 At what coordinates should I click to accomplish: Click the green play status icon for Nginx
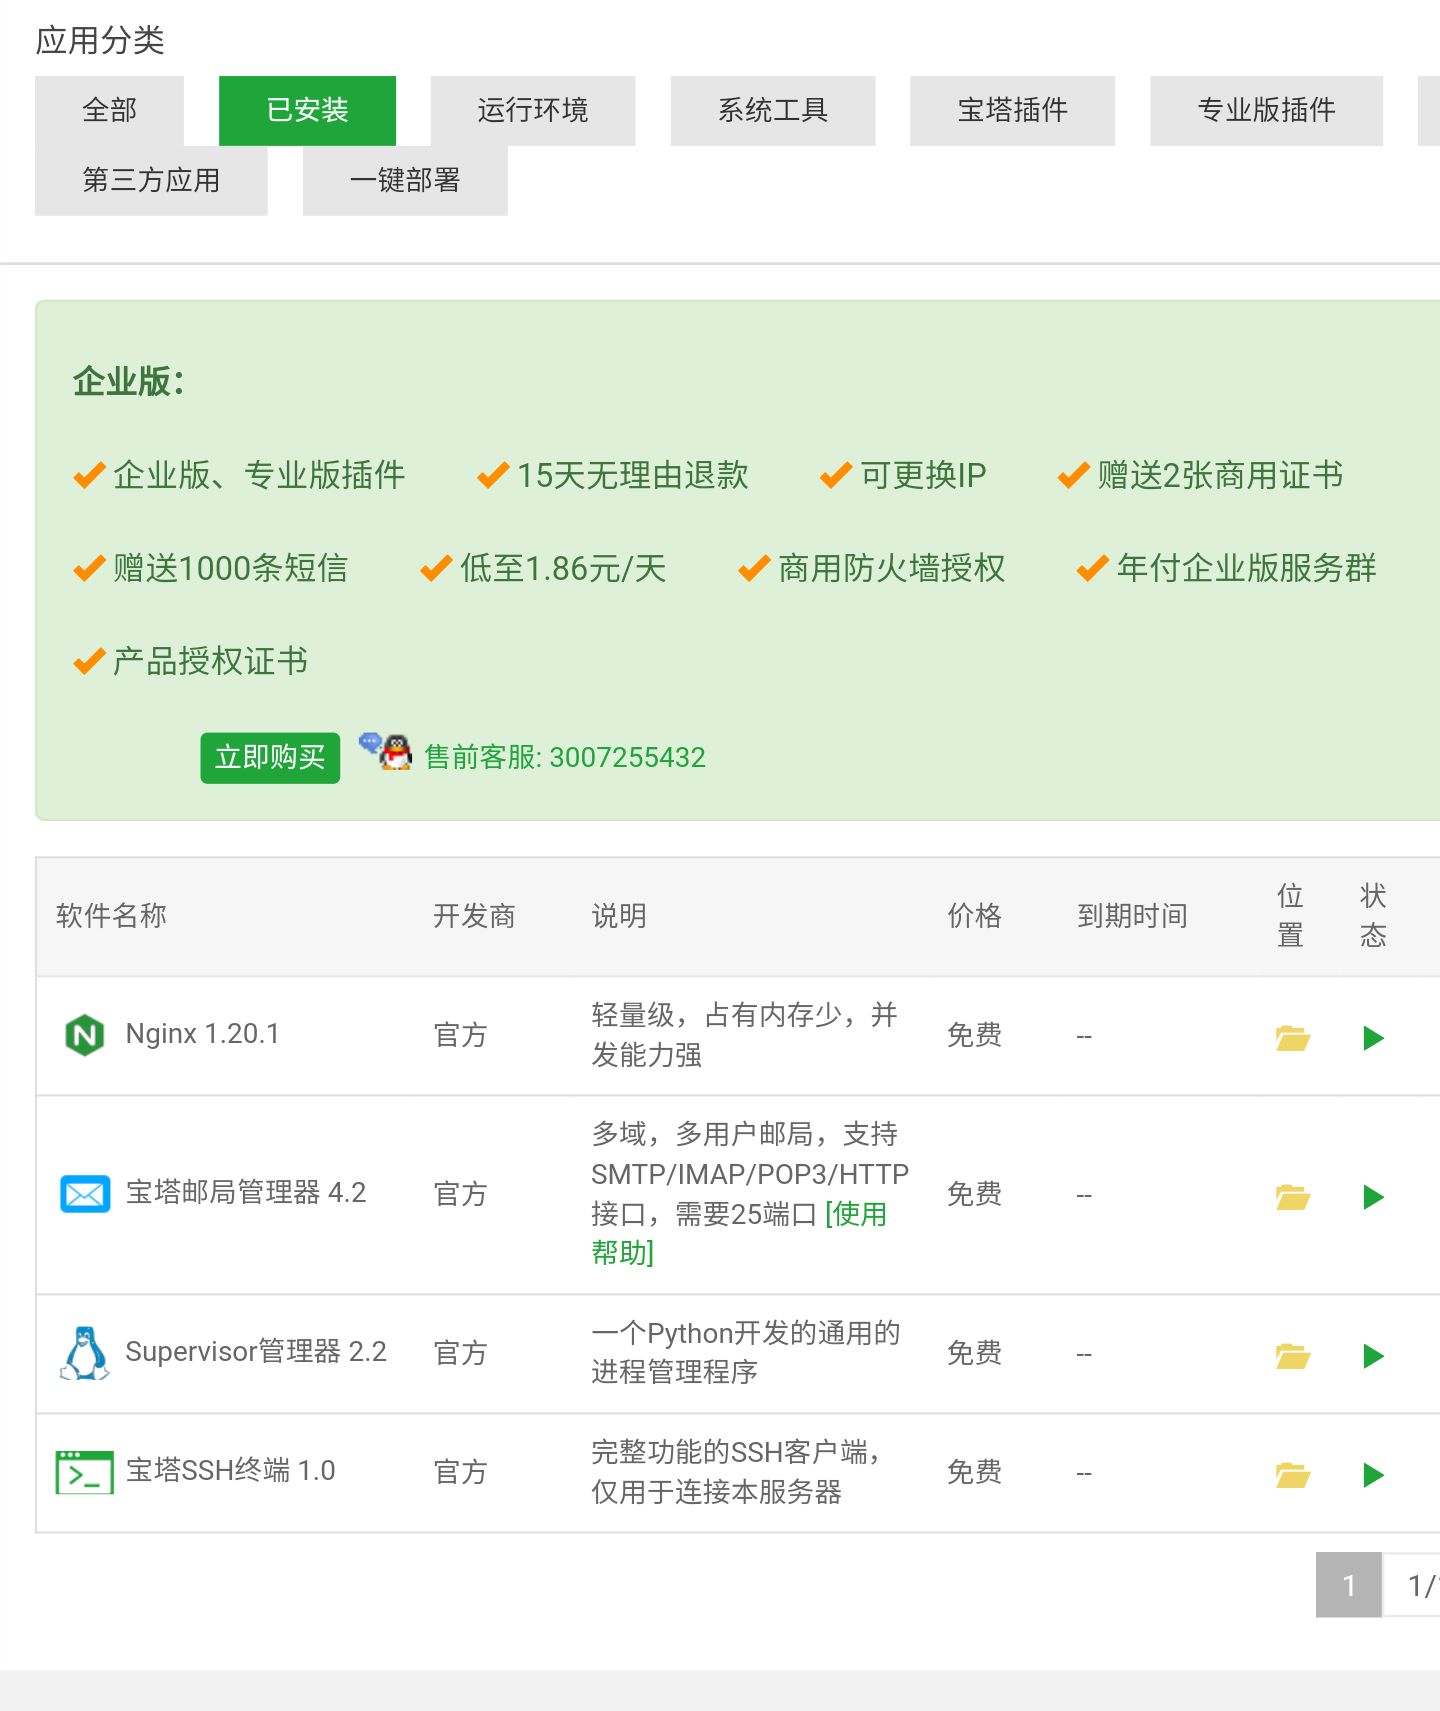(1373, 1038)
